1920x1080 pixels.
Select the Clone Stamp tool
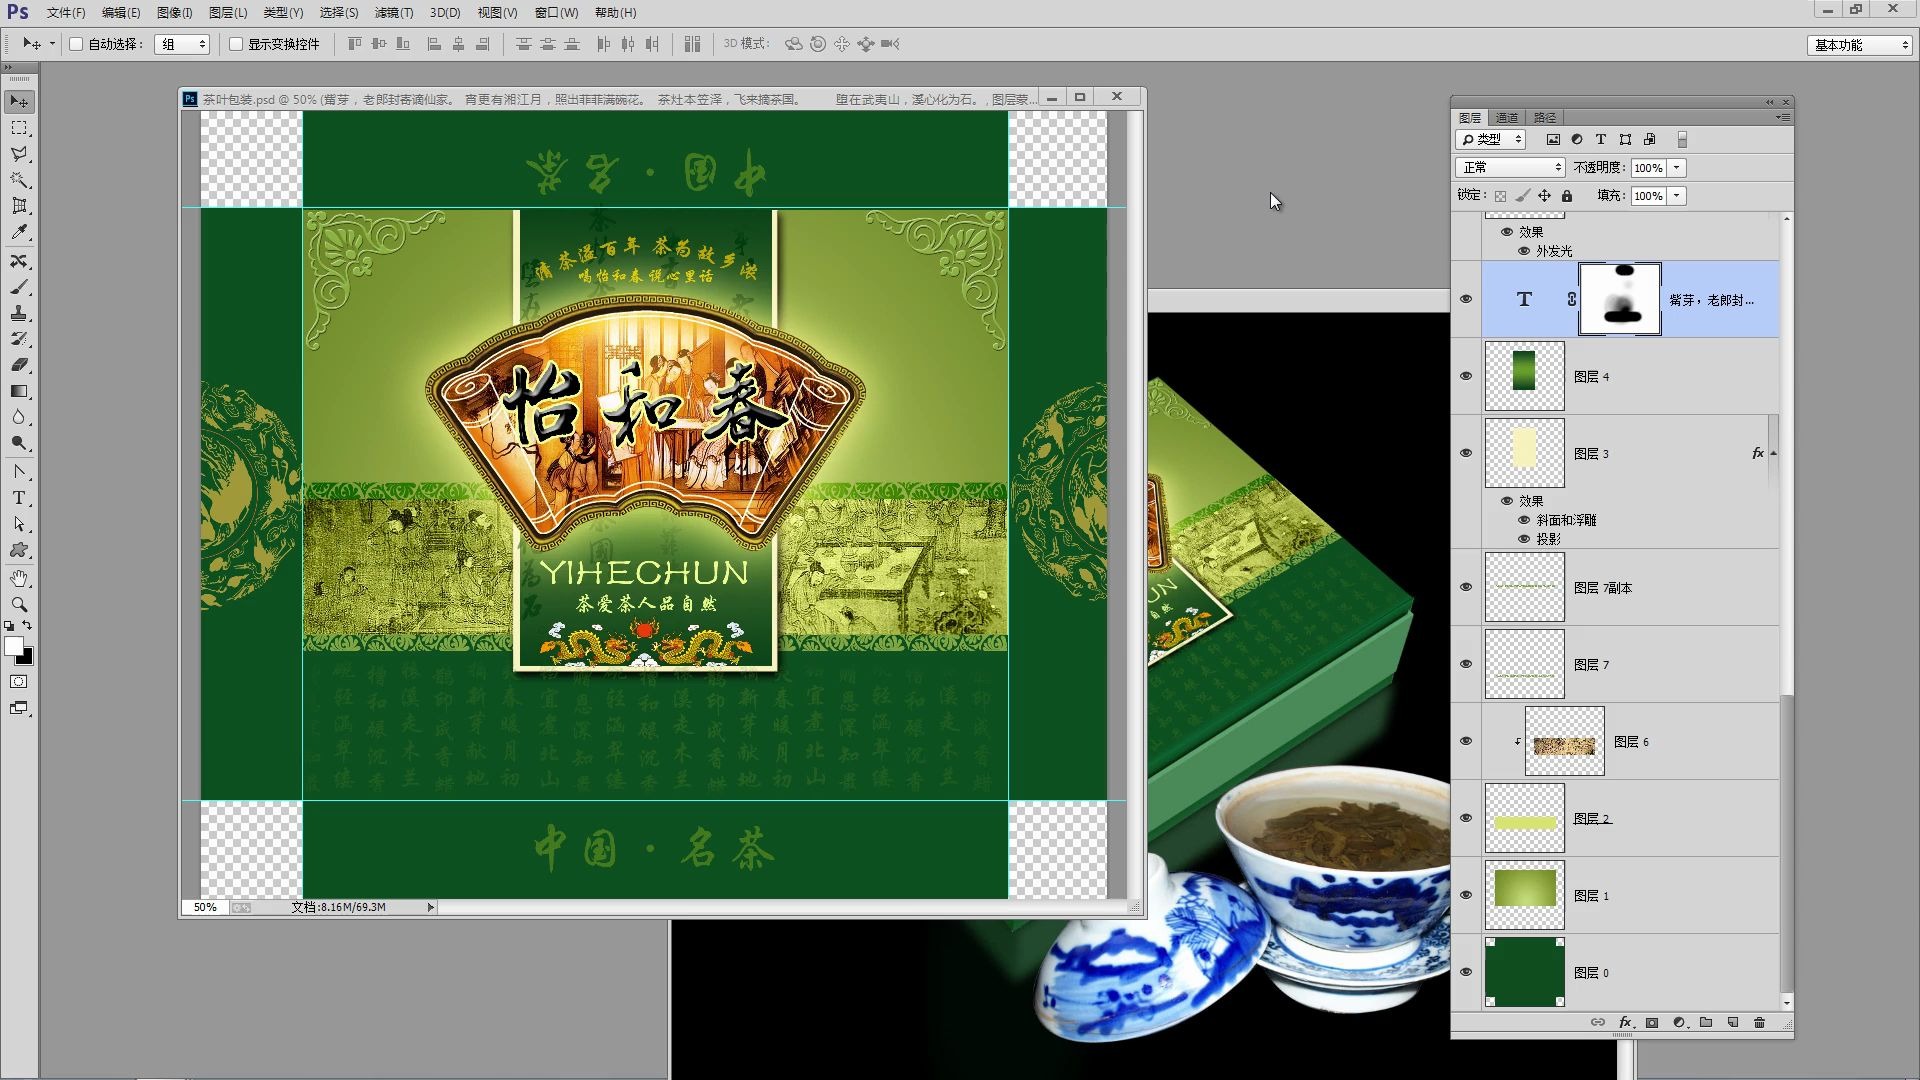point(19,313)
